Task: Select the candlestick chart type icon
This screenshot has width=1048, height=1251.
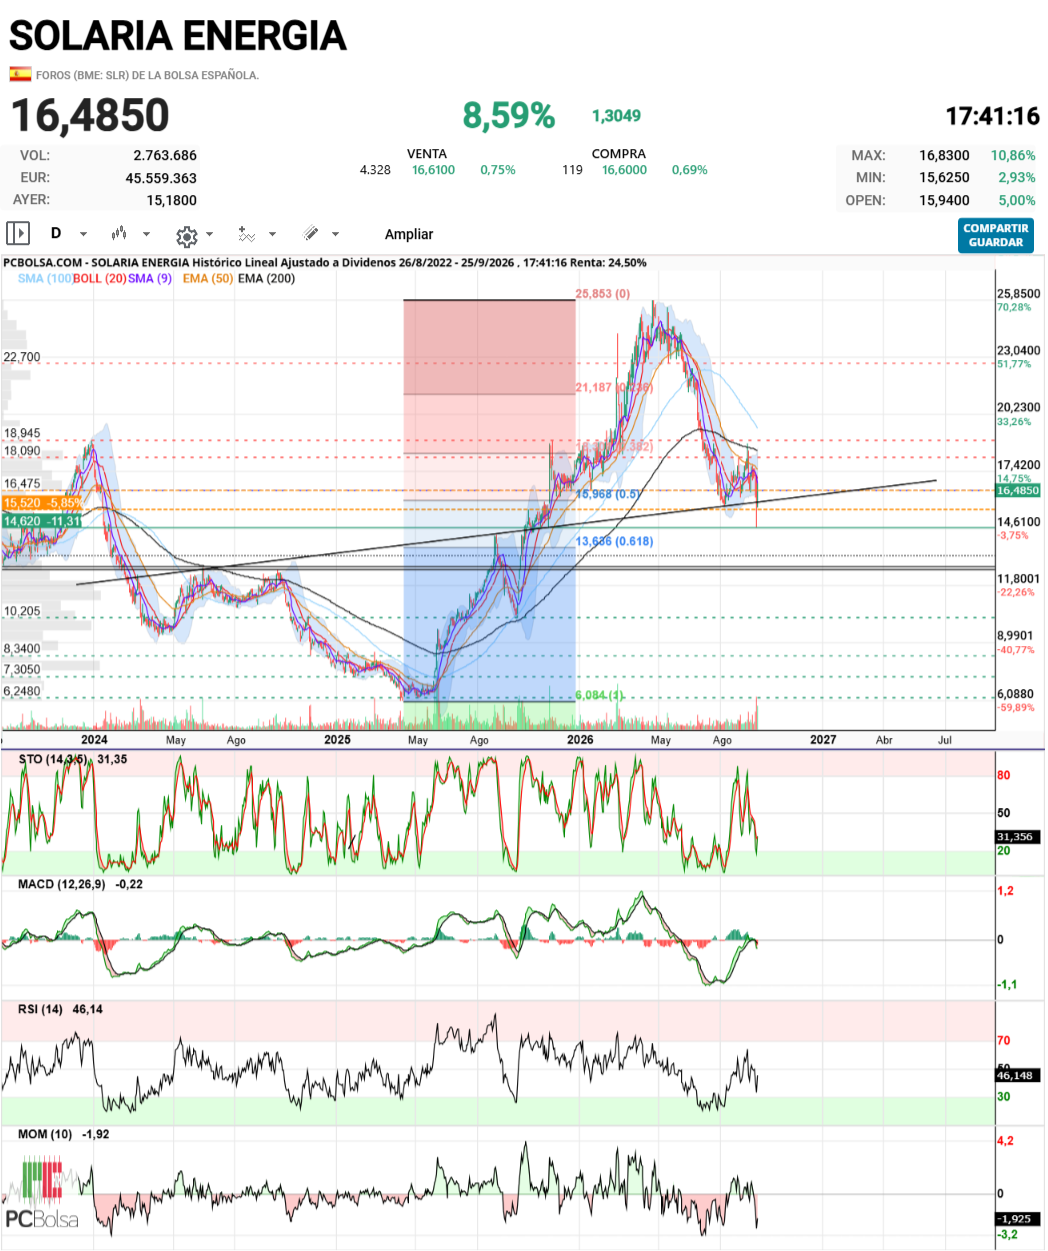Action: point(119,233)
